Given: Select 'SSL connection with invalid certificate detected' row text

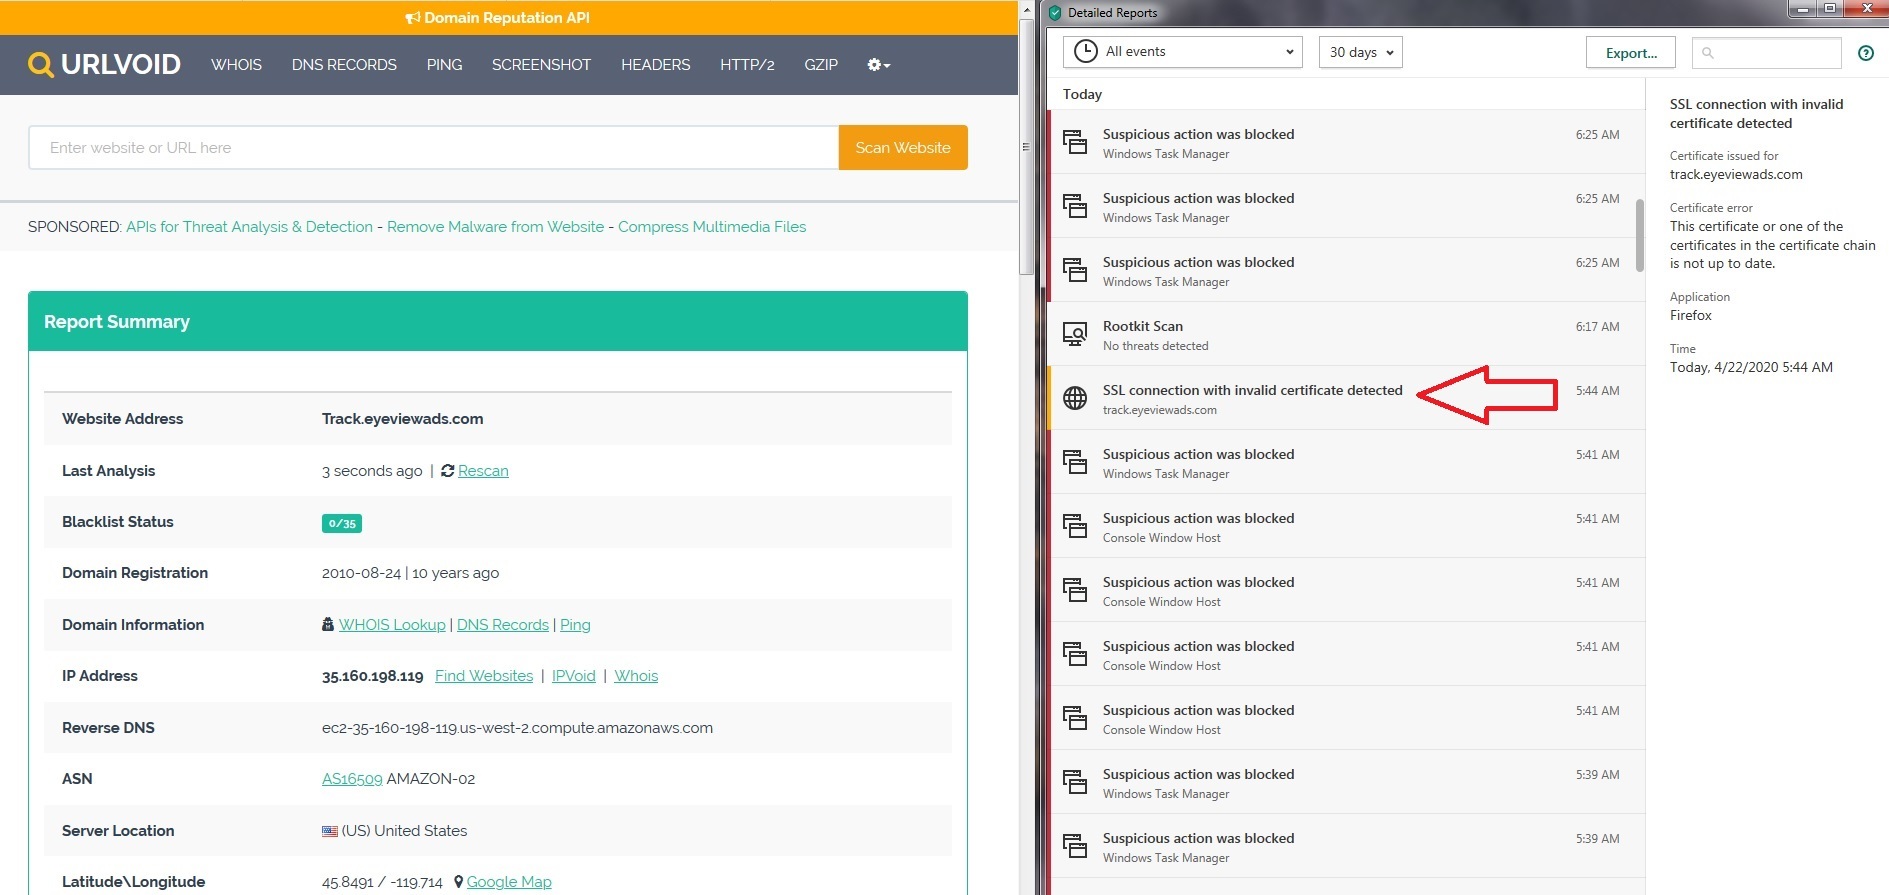Looking at the screenshot, I should [x=1252, y=390].
